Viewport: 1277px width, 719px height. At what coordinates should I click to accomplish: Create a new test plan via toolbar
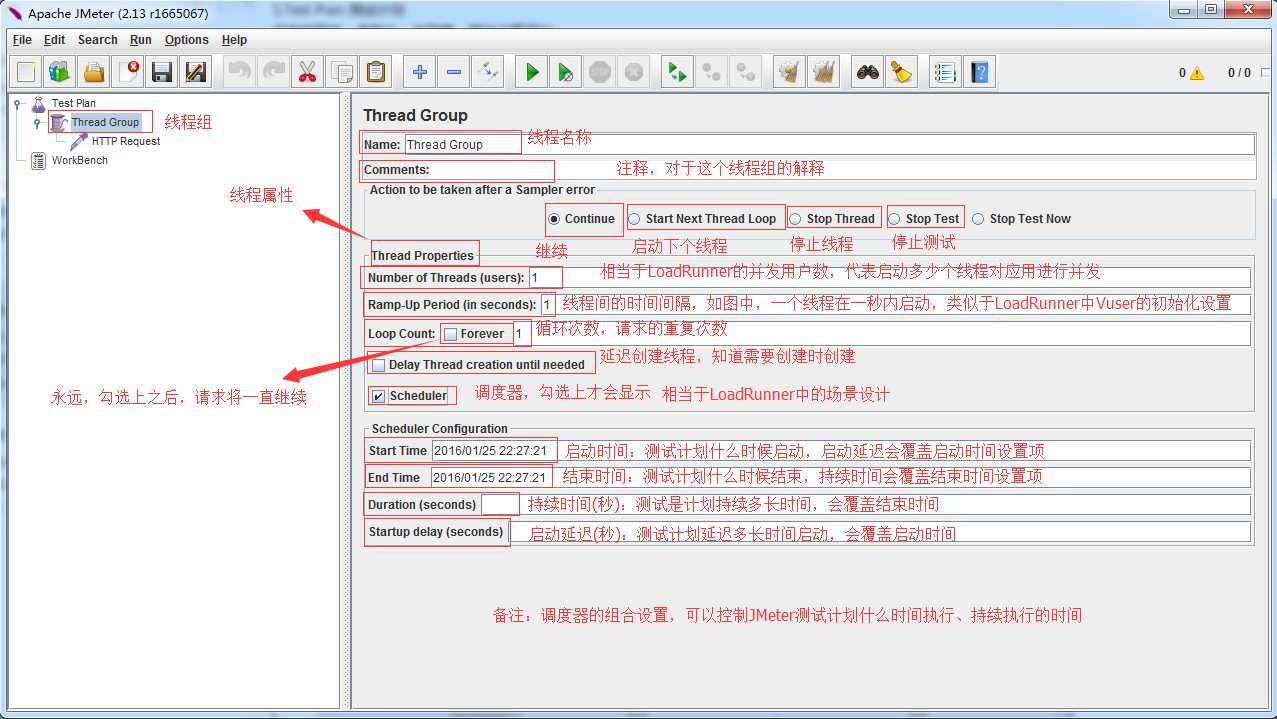[27, 72]
